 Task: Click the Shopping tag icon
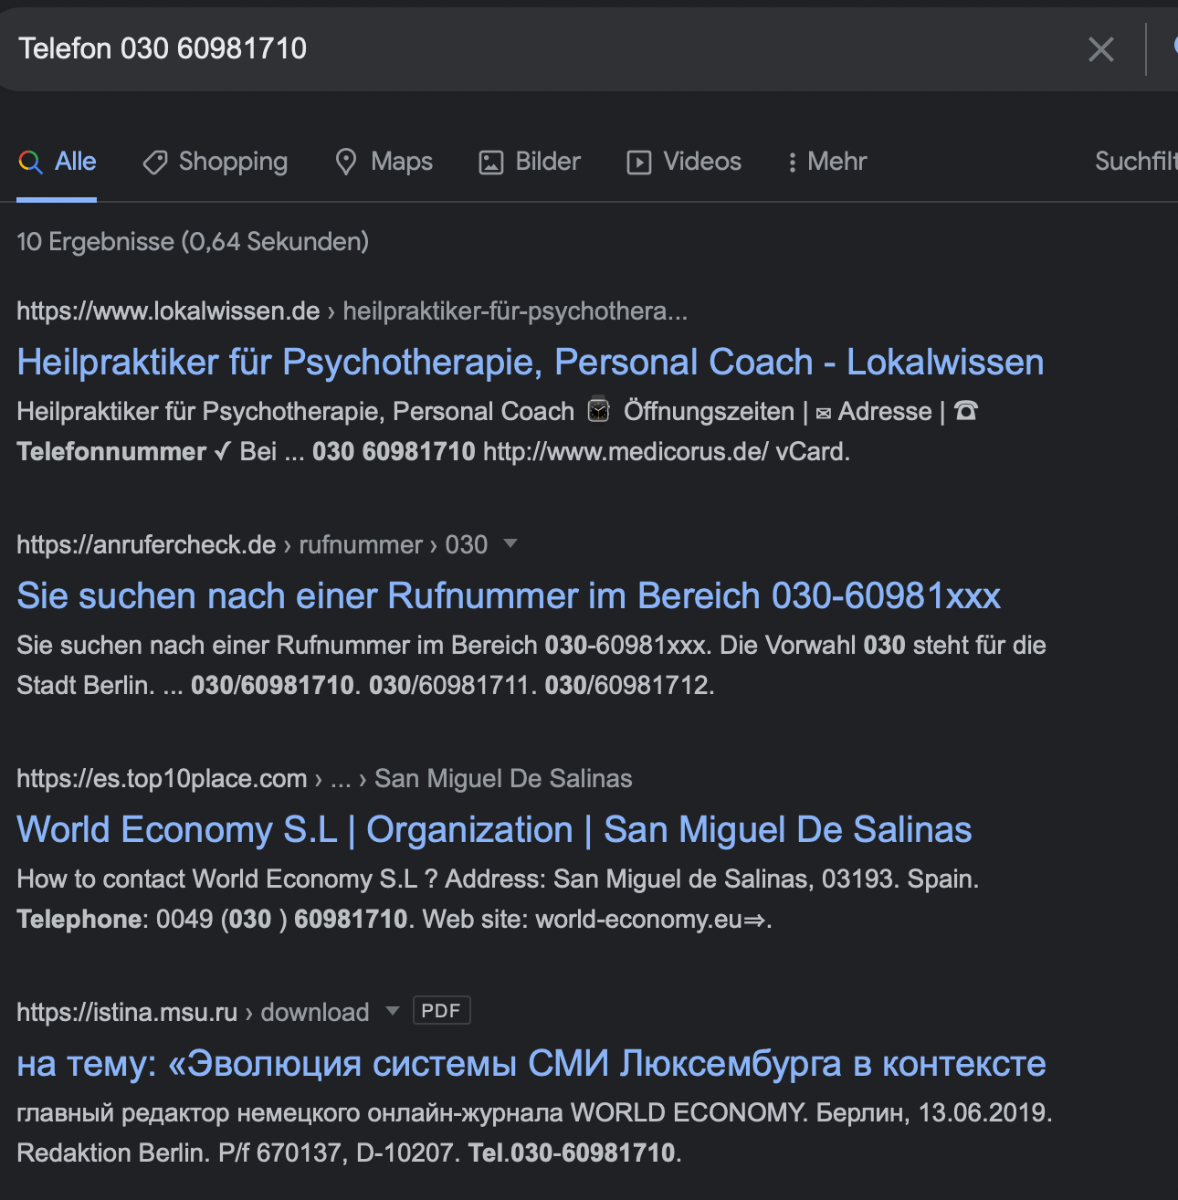pyautogui.click(x=155, y=162)
